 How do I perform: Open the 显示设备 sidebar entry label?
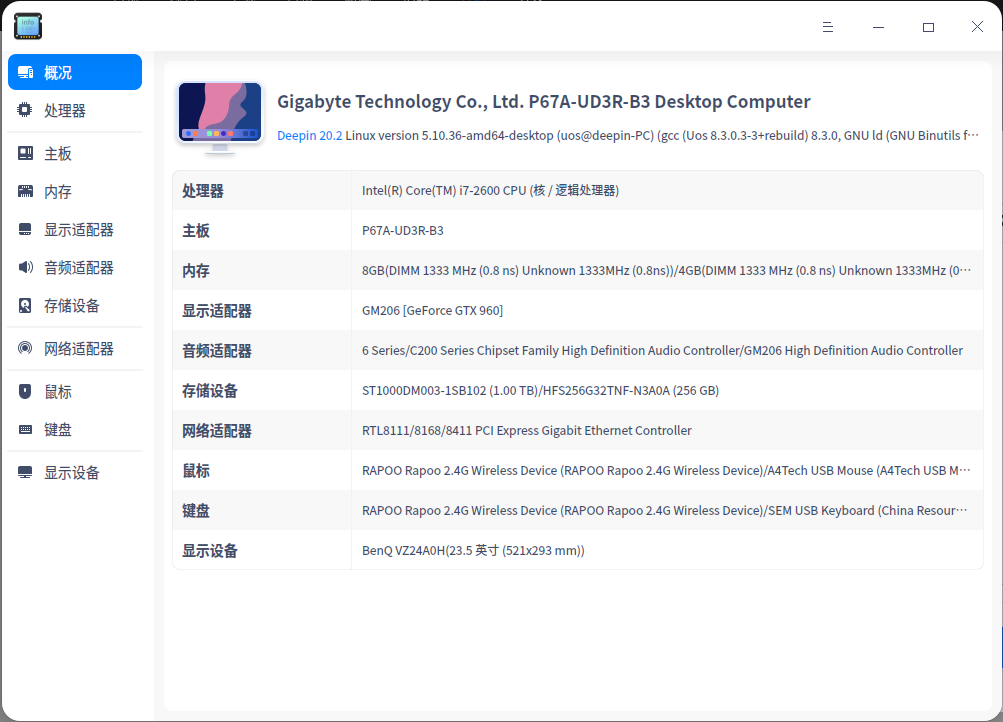(72, 473)
